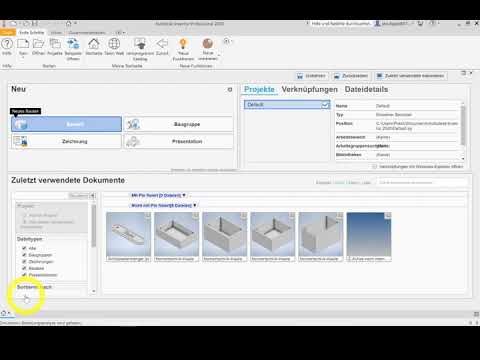Select the Erste Schritte ribbon tab
The height and width of the screenshot is (360, 480).
(32, 32)
